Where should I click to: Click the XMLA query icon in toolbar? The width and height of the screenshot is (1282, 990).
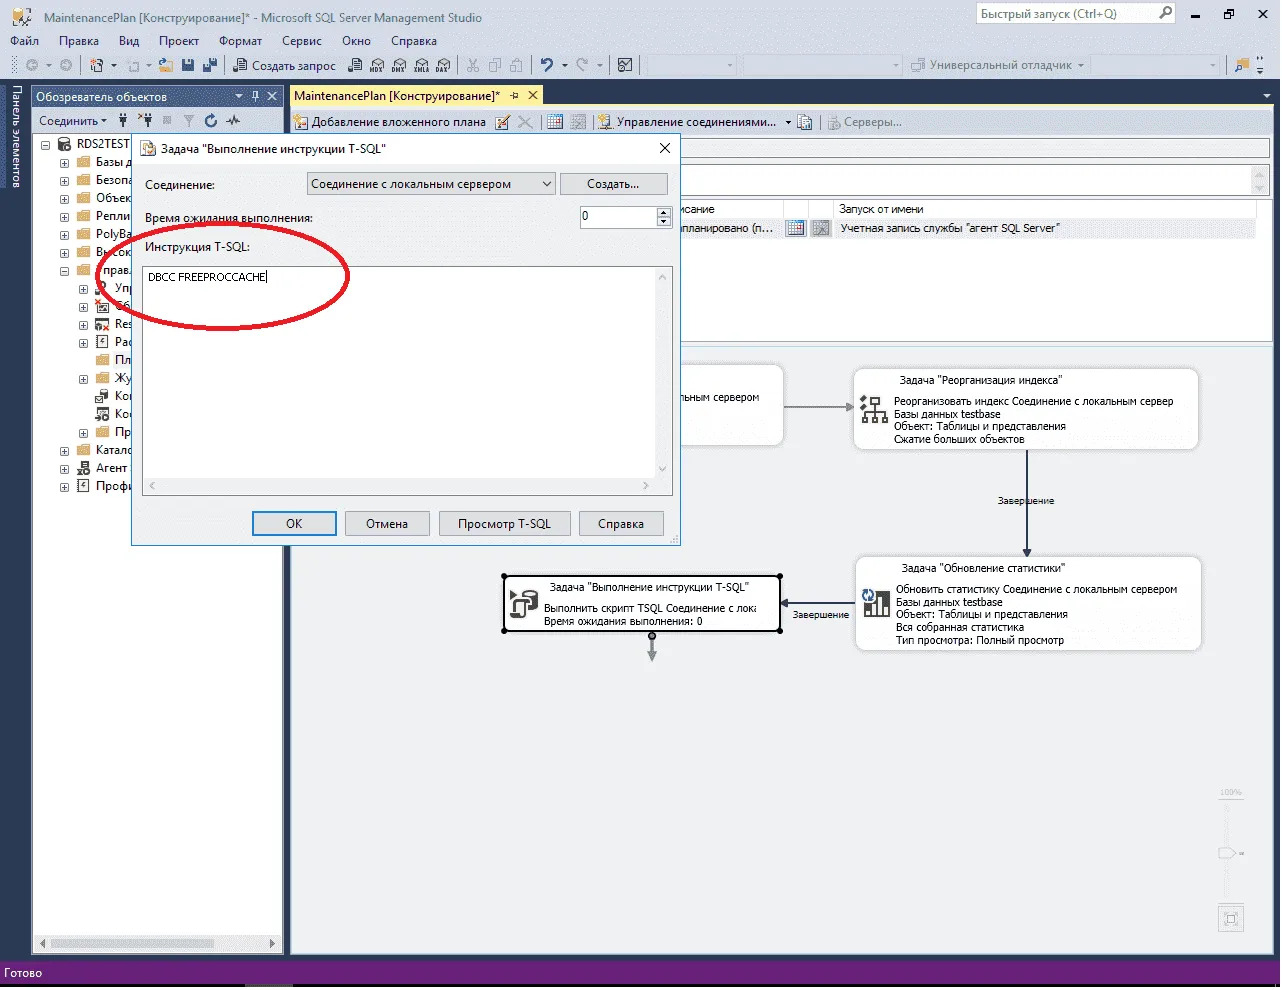pos(421,65)
